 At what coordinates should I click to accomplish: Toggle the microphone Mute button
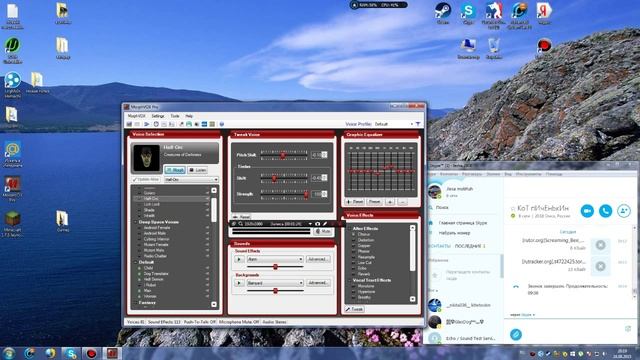tap(323, 231)
